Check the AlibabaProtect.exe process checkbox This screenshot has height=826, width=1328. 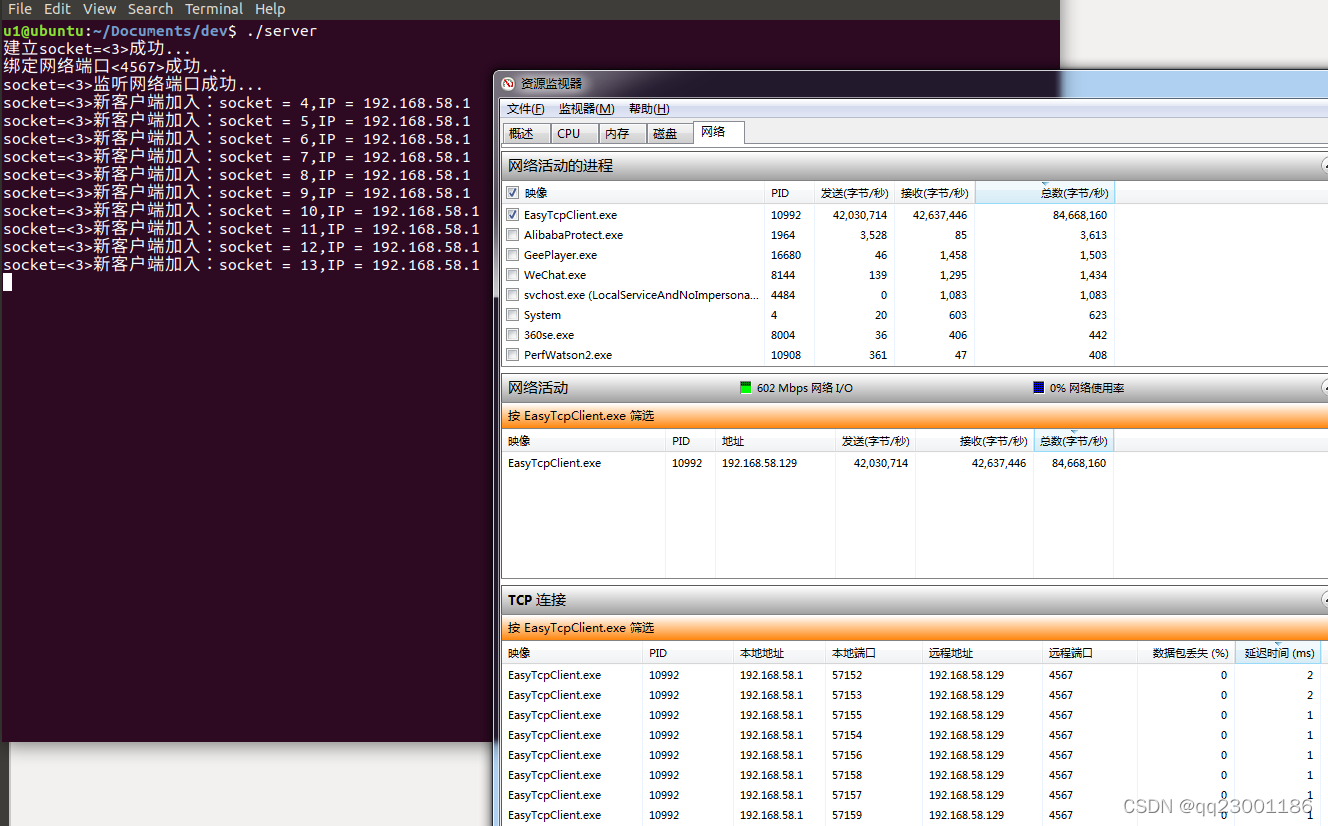point(512,235)
